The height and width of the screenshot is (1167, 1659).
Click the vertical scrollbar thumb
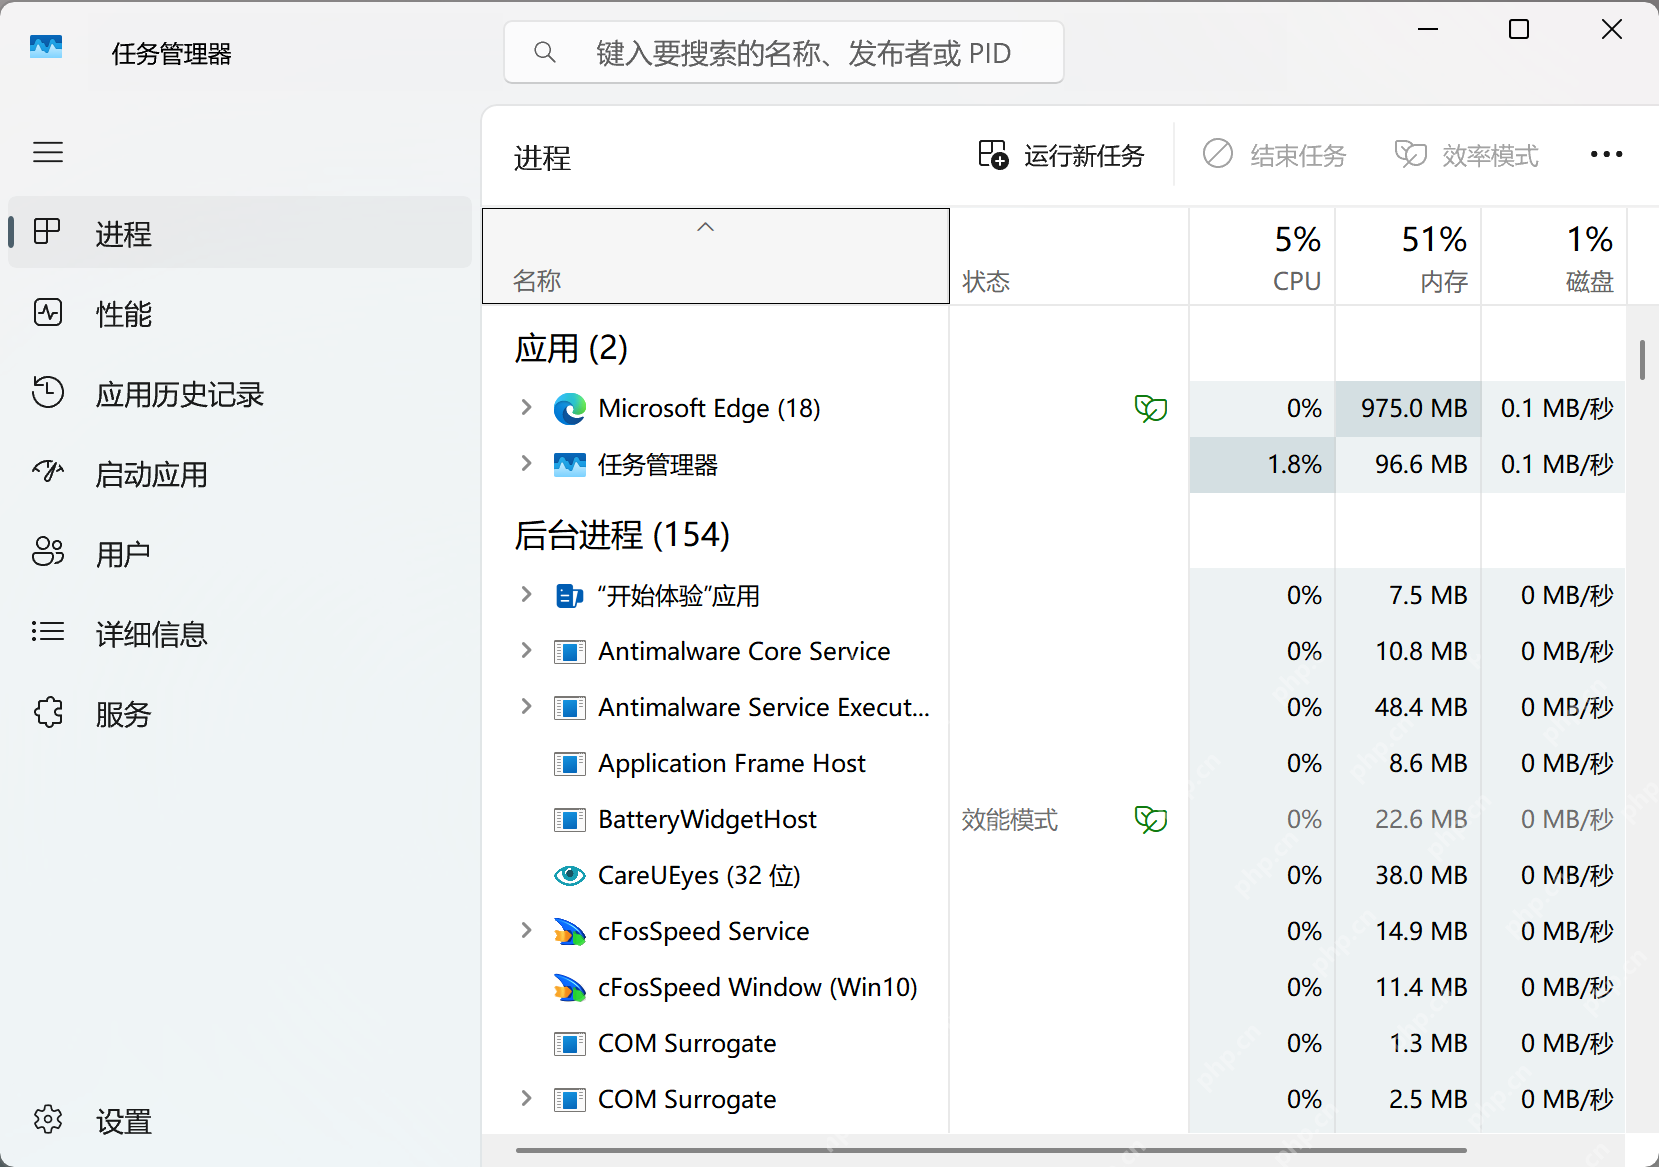pyautogui.click(x=1642, y=360)
